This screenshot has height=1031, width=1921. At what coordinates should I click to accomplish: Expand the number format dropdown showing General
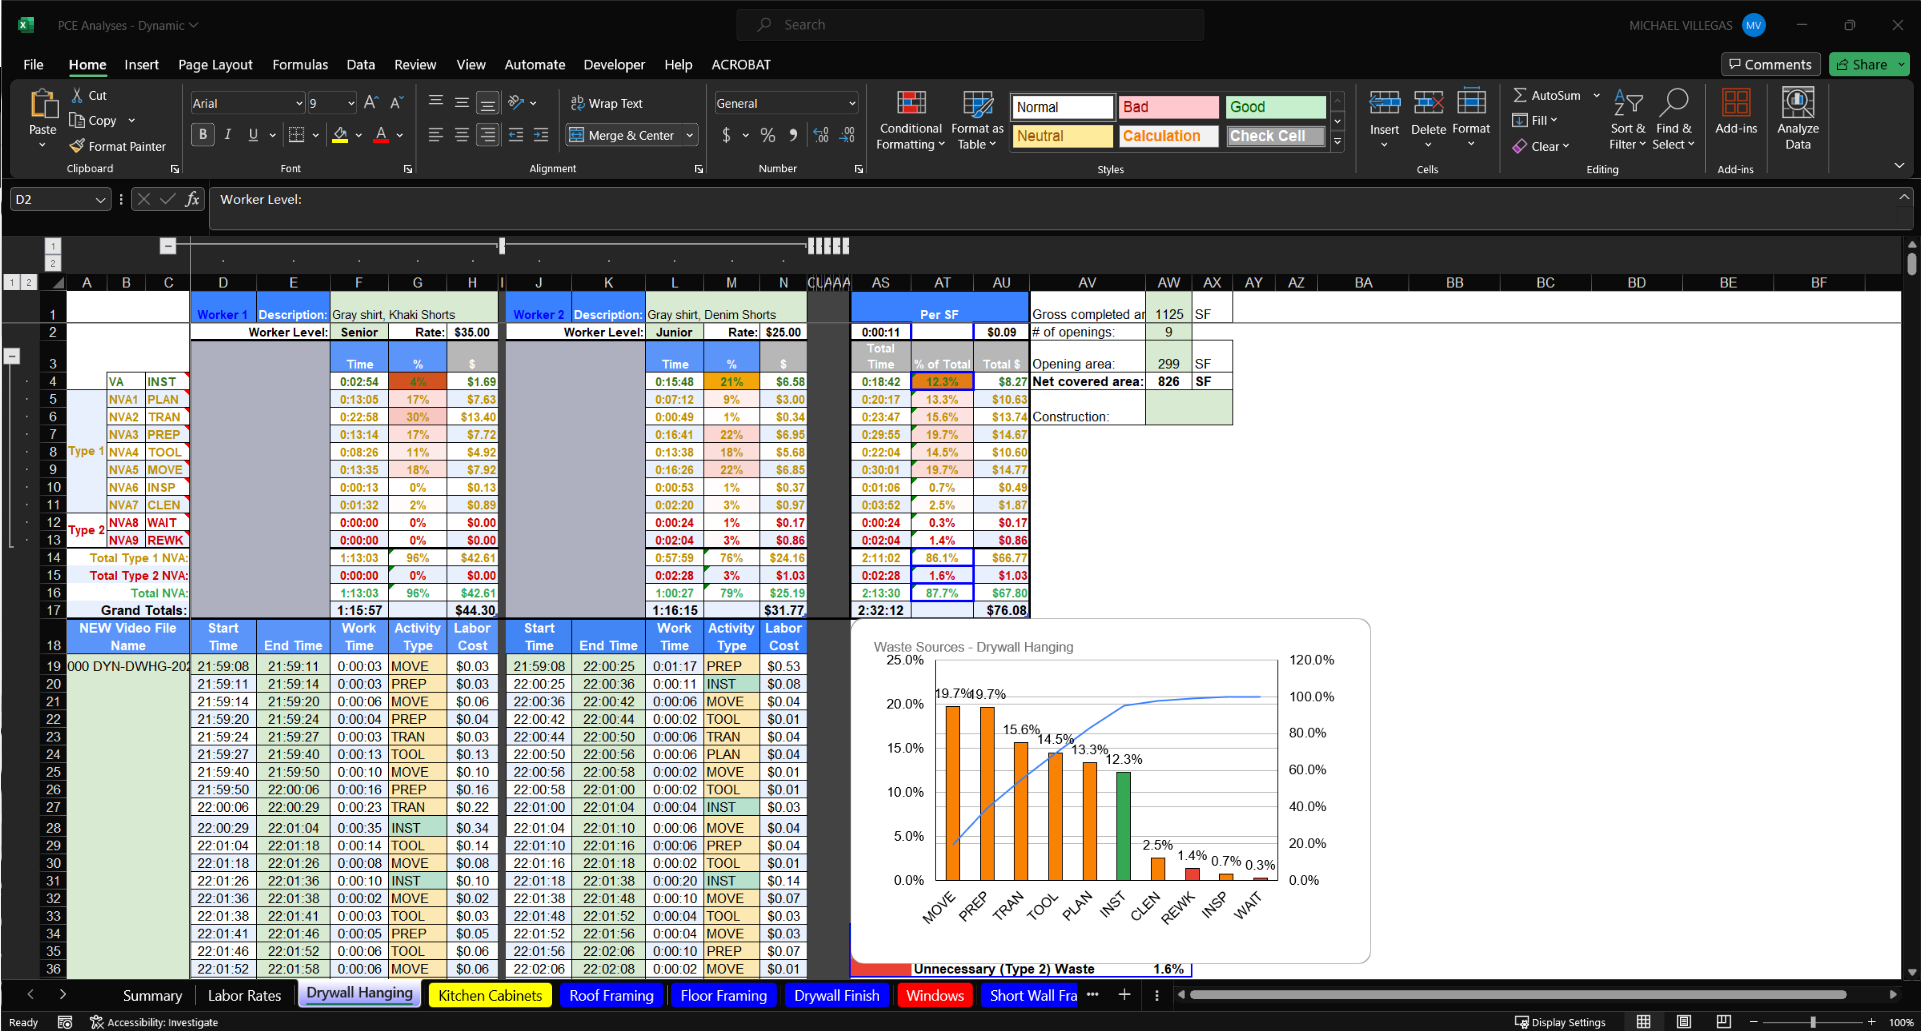click(x=852, y=103)
